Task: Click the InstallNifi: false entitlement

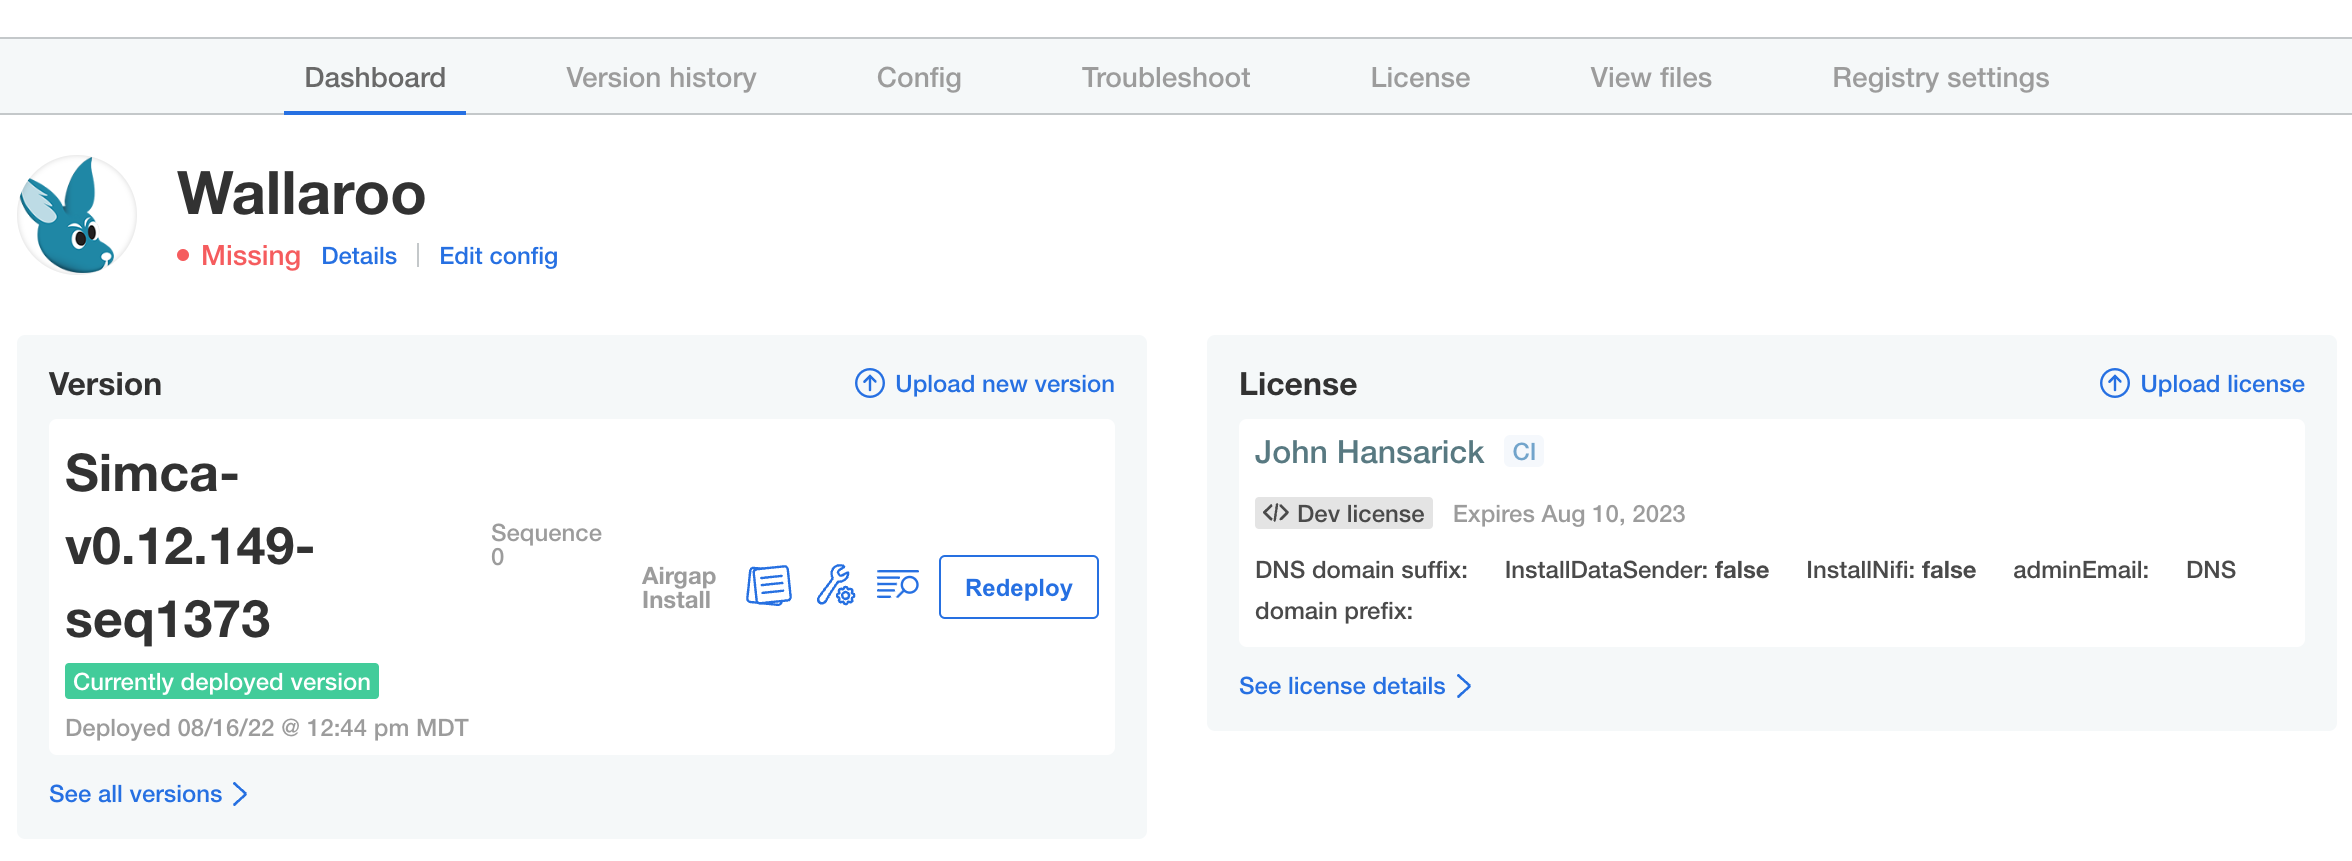Action: 1891,570
